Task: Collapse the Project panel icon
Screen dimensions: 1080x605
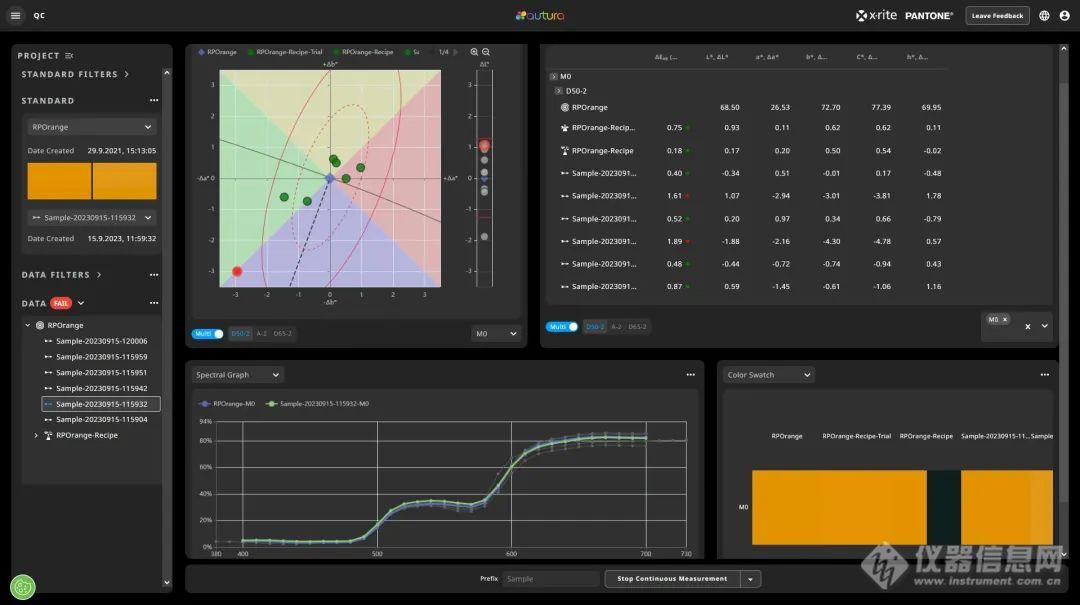Action: tap(69, 56)
